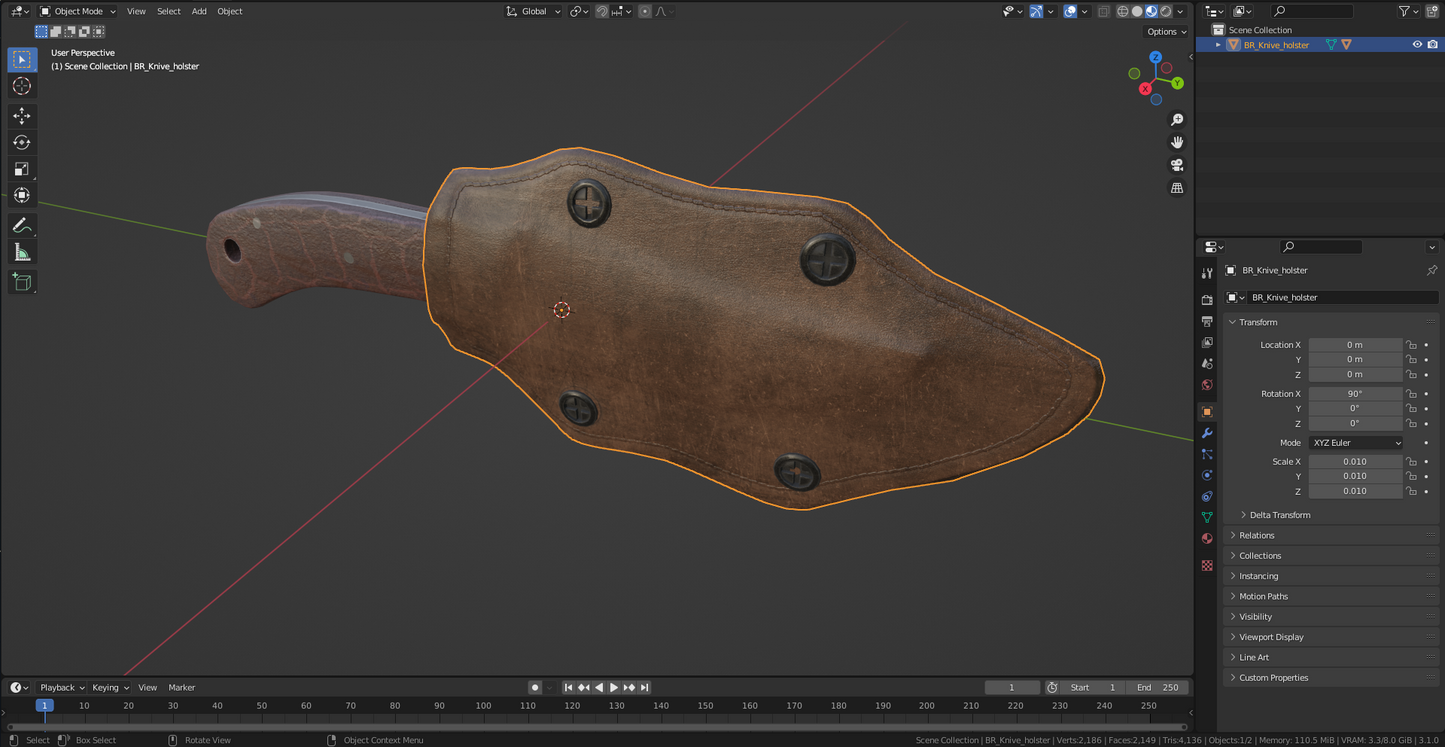Open the Object Mode dropdown
The image size is (1445, 747).
[x=78, y=11]
